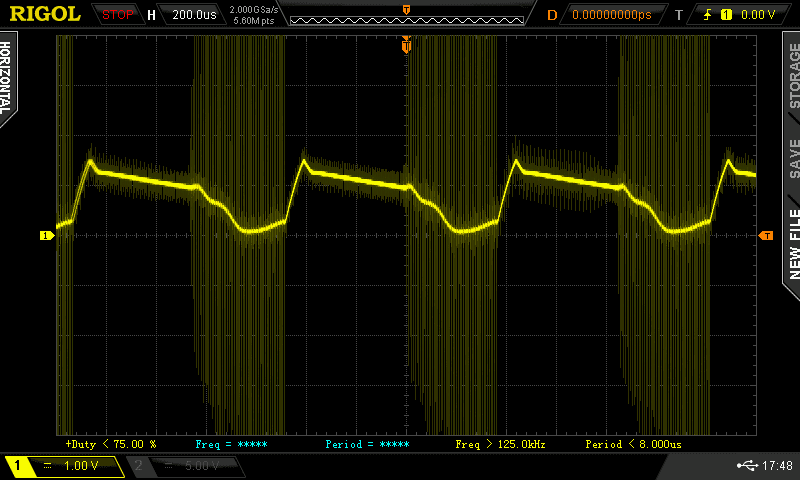Open the NEW FILE side tab
The image size is (800, 480).
pyautogui.click(x=794, y=240)
